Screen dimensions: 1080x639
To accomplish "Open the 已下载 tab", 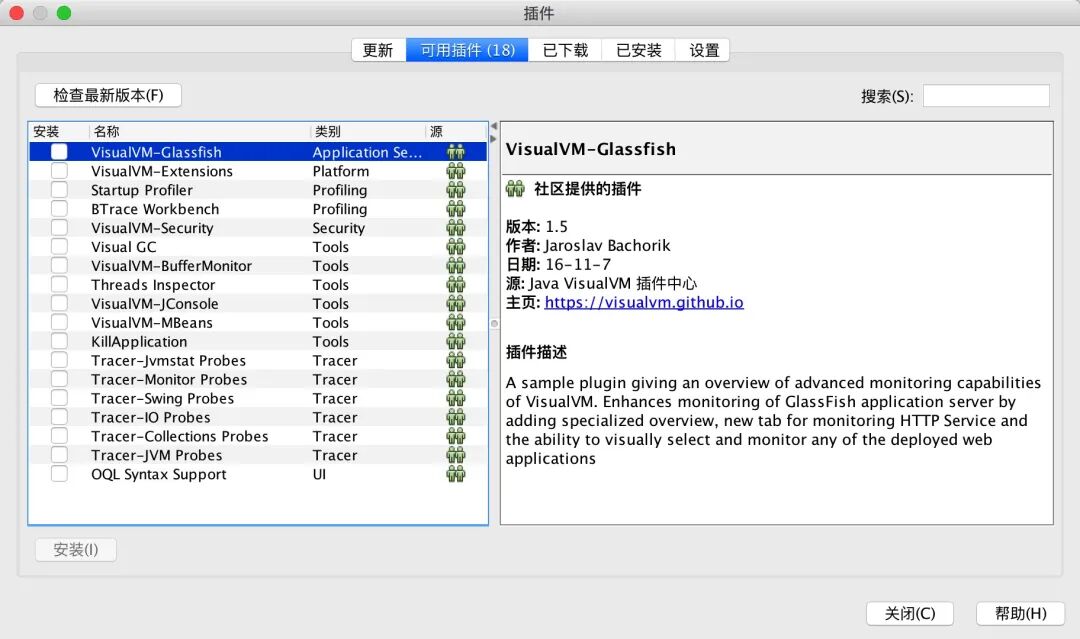I will coord(565,50).
